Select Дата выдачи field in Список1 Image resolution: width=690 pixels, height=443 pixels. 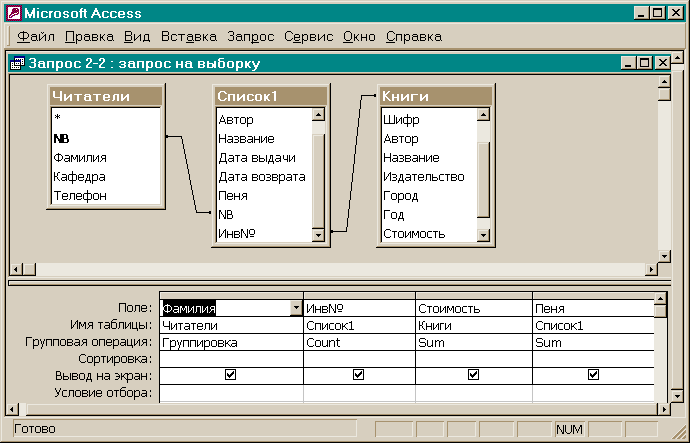(264, 157)
